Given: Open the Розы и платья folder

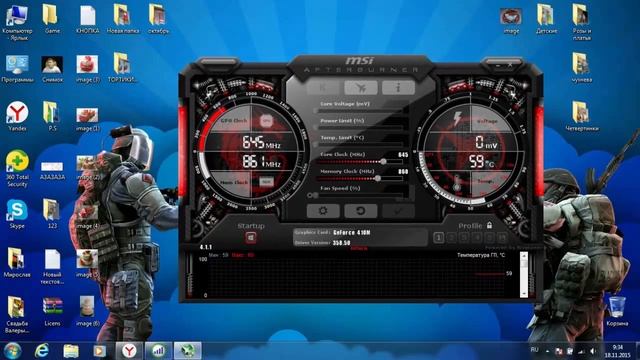Looking at the screenshot, I should (581, 22).
